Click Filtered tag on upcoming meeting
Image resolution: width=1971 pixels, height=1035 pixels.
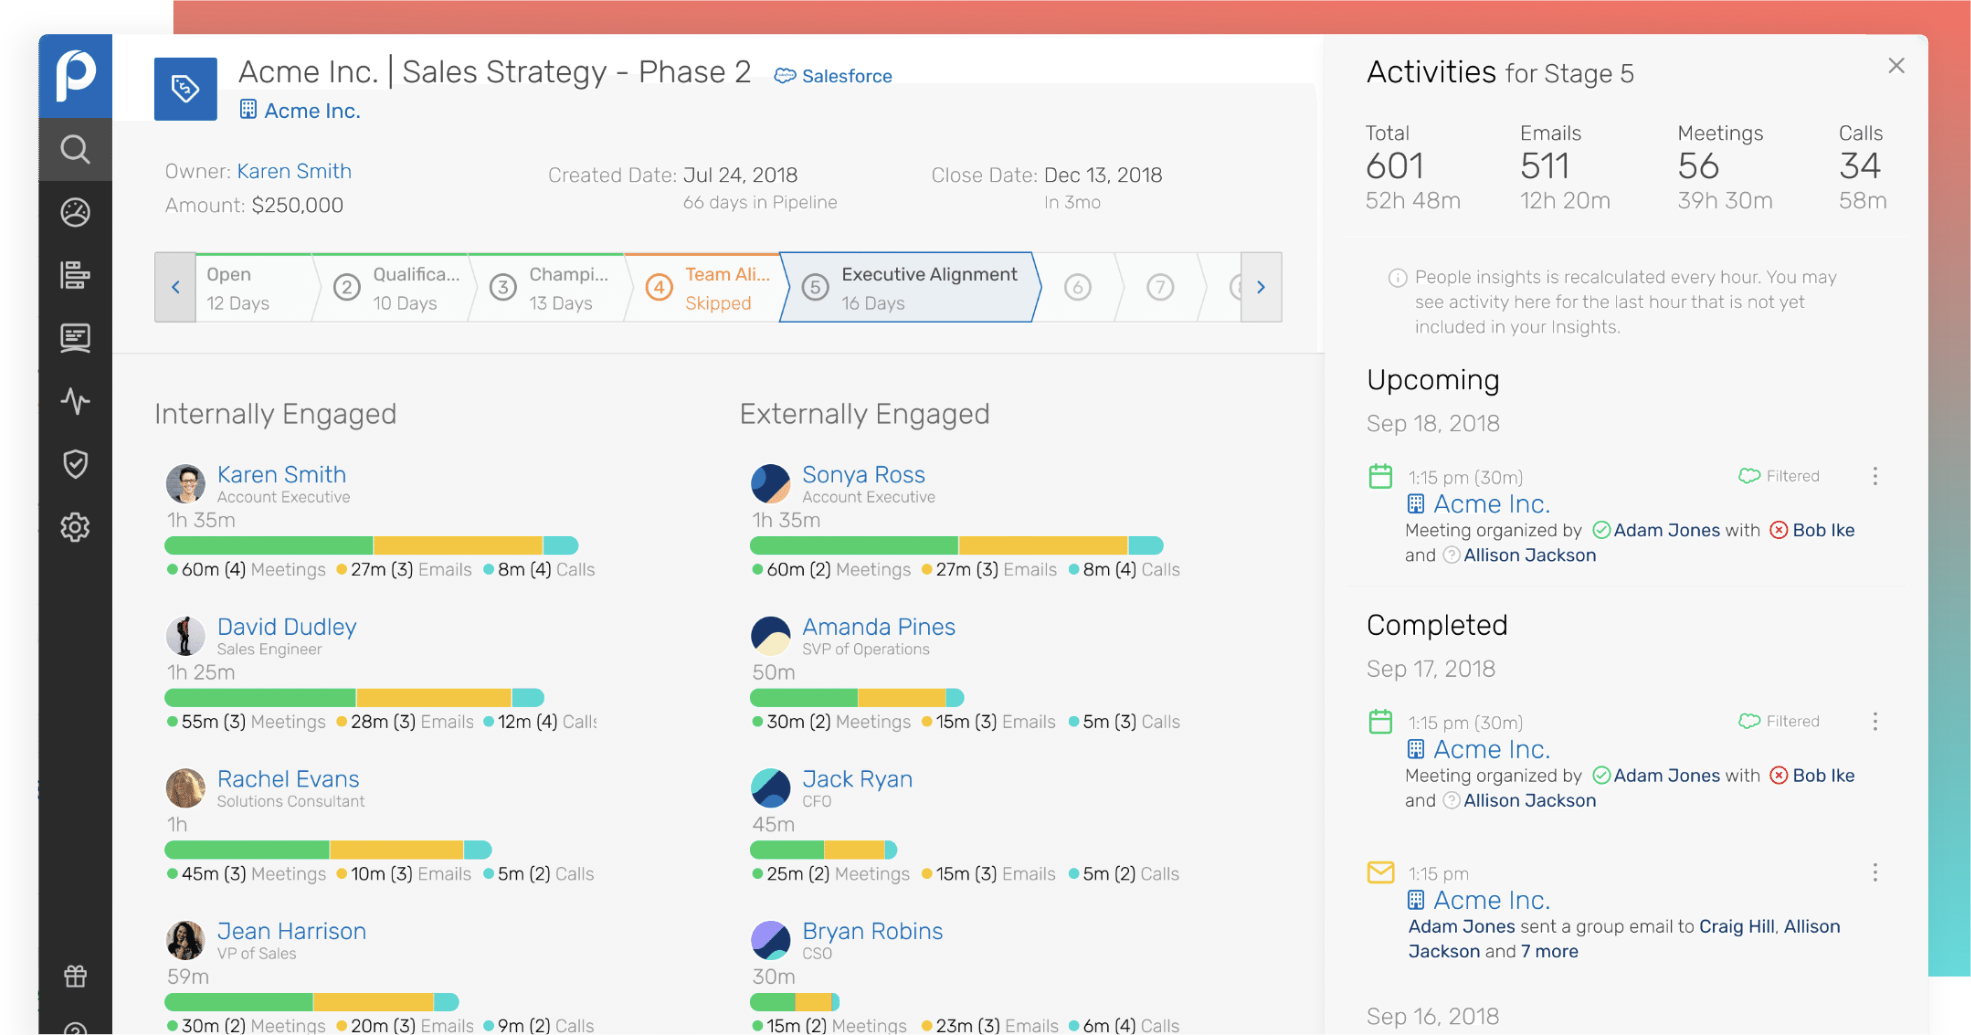tap(1779, 476)
